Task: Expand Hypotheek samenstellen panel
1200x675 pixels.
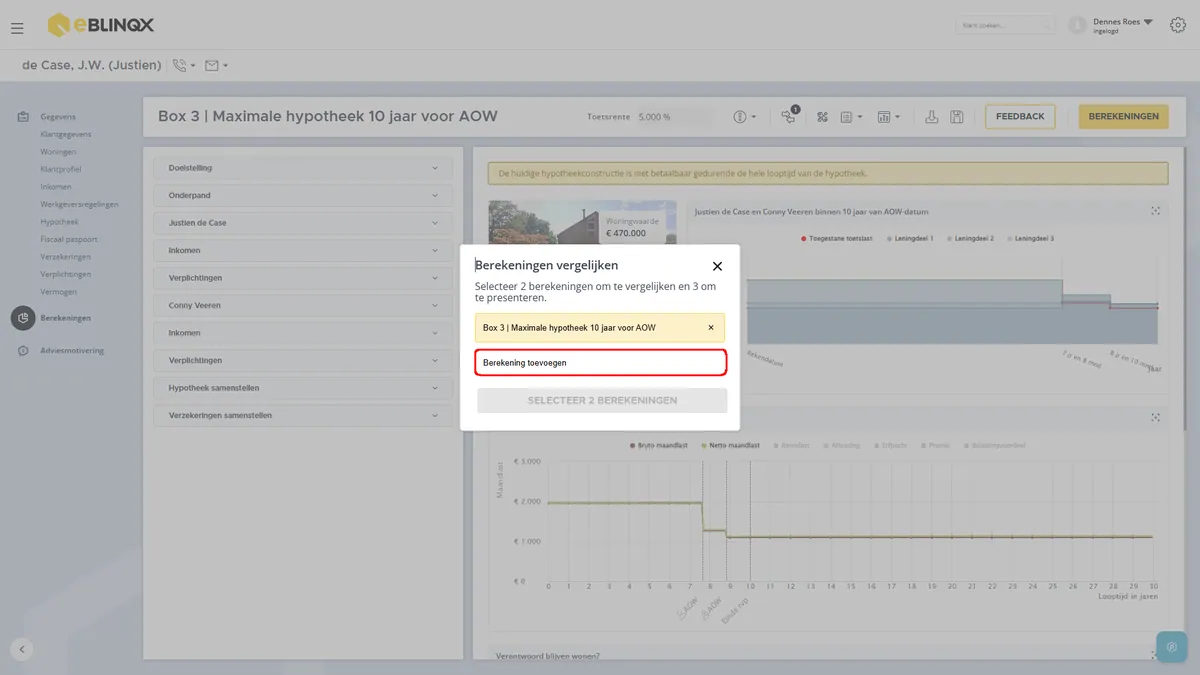Action: 303,388
